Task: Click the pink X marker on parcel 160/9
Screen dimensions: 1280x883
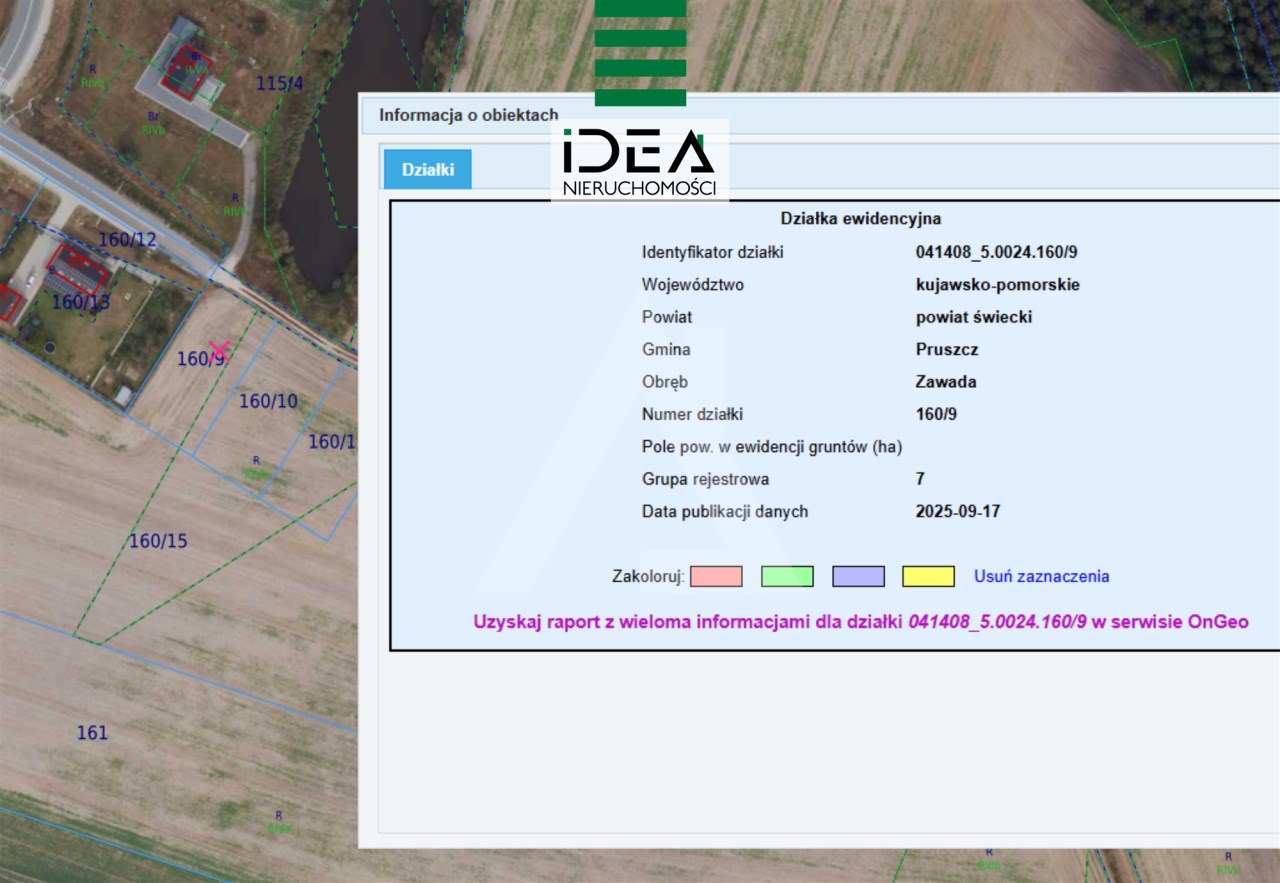Action: pos(219,351)
